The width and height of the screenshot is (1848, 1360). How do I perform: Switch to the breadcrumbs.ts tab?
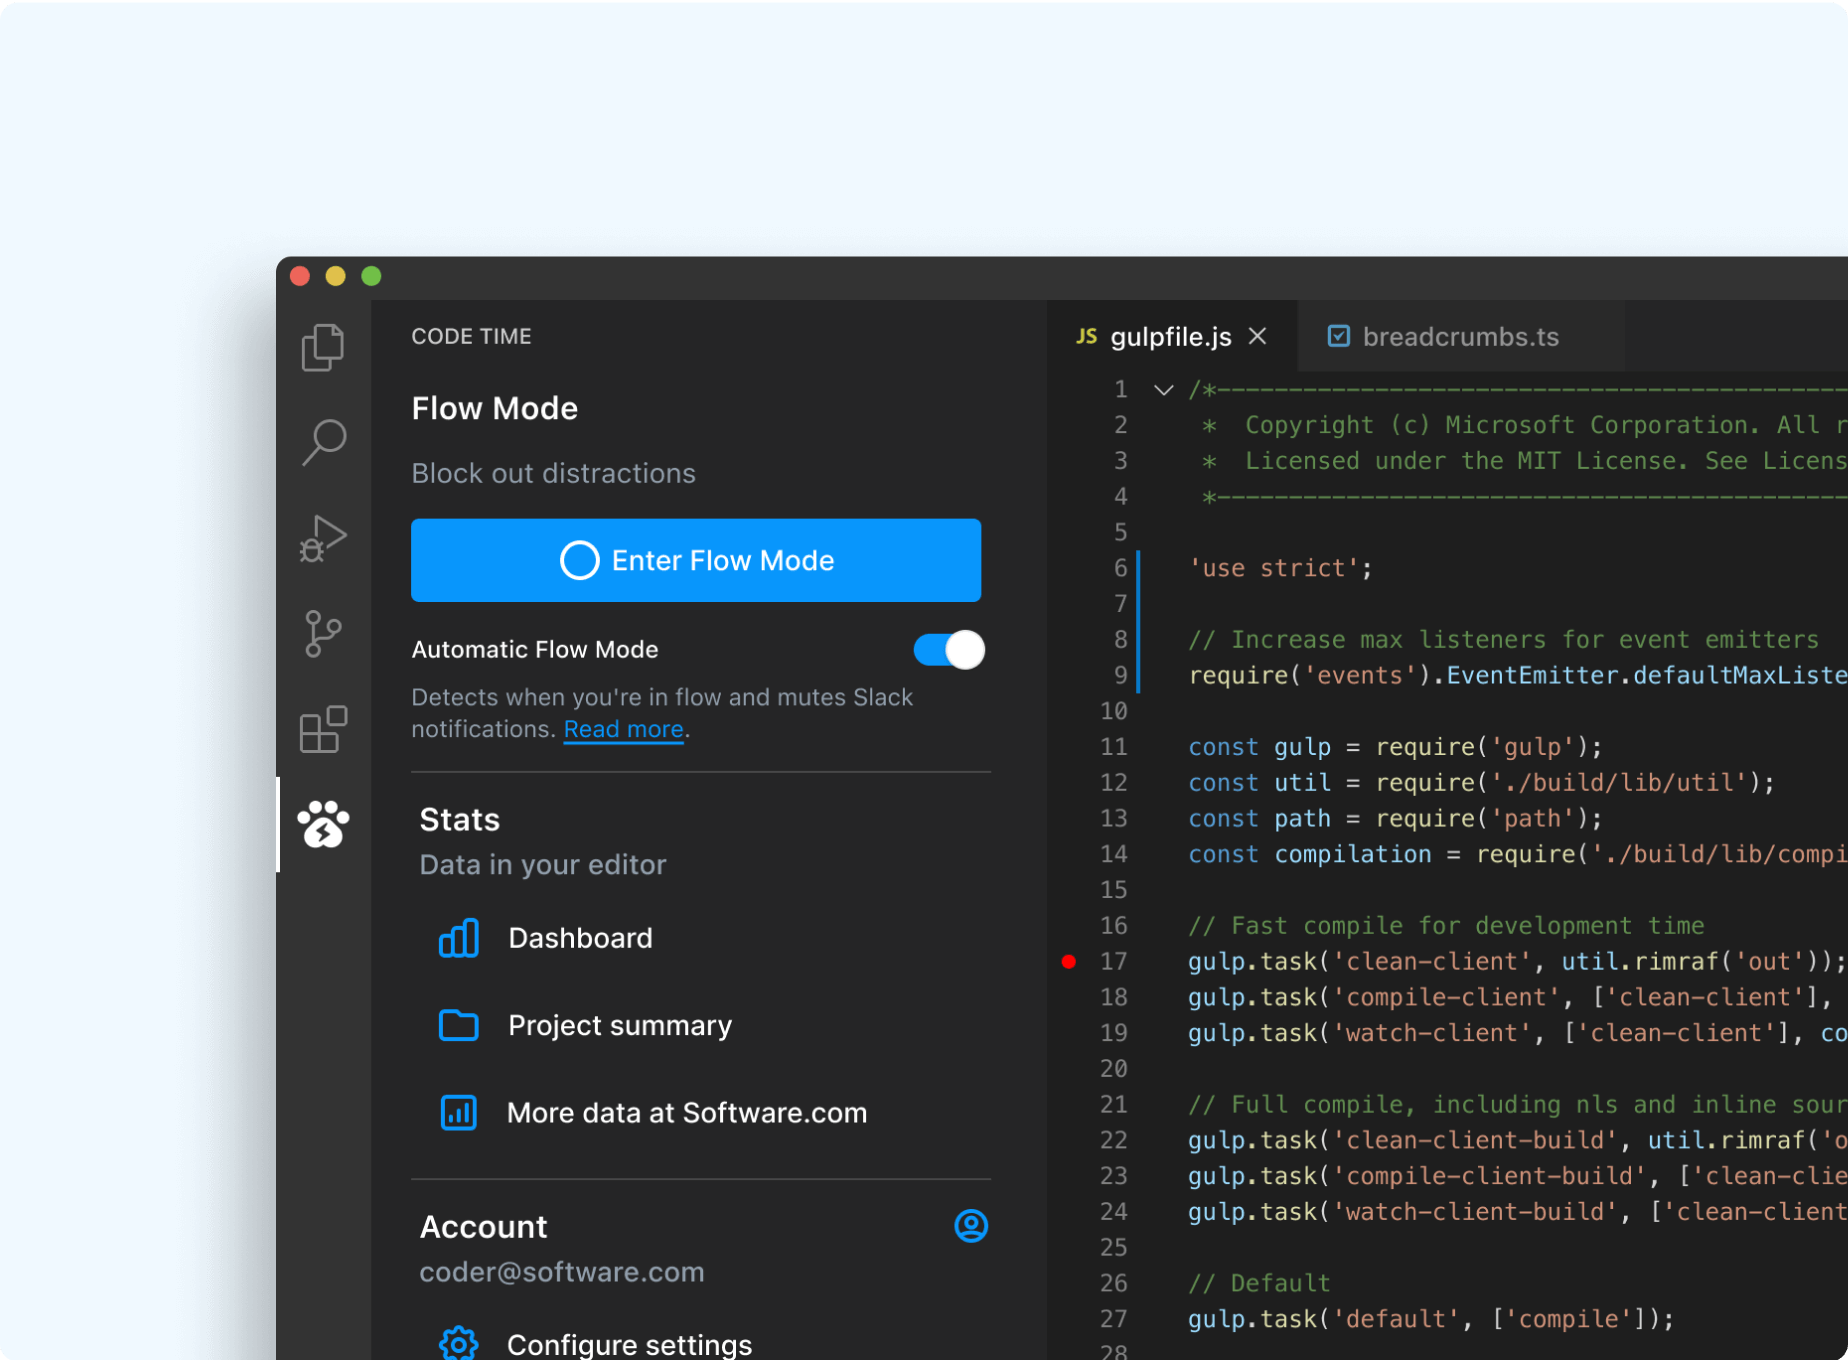tap(1460, 337)
